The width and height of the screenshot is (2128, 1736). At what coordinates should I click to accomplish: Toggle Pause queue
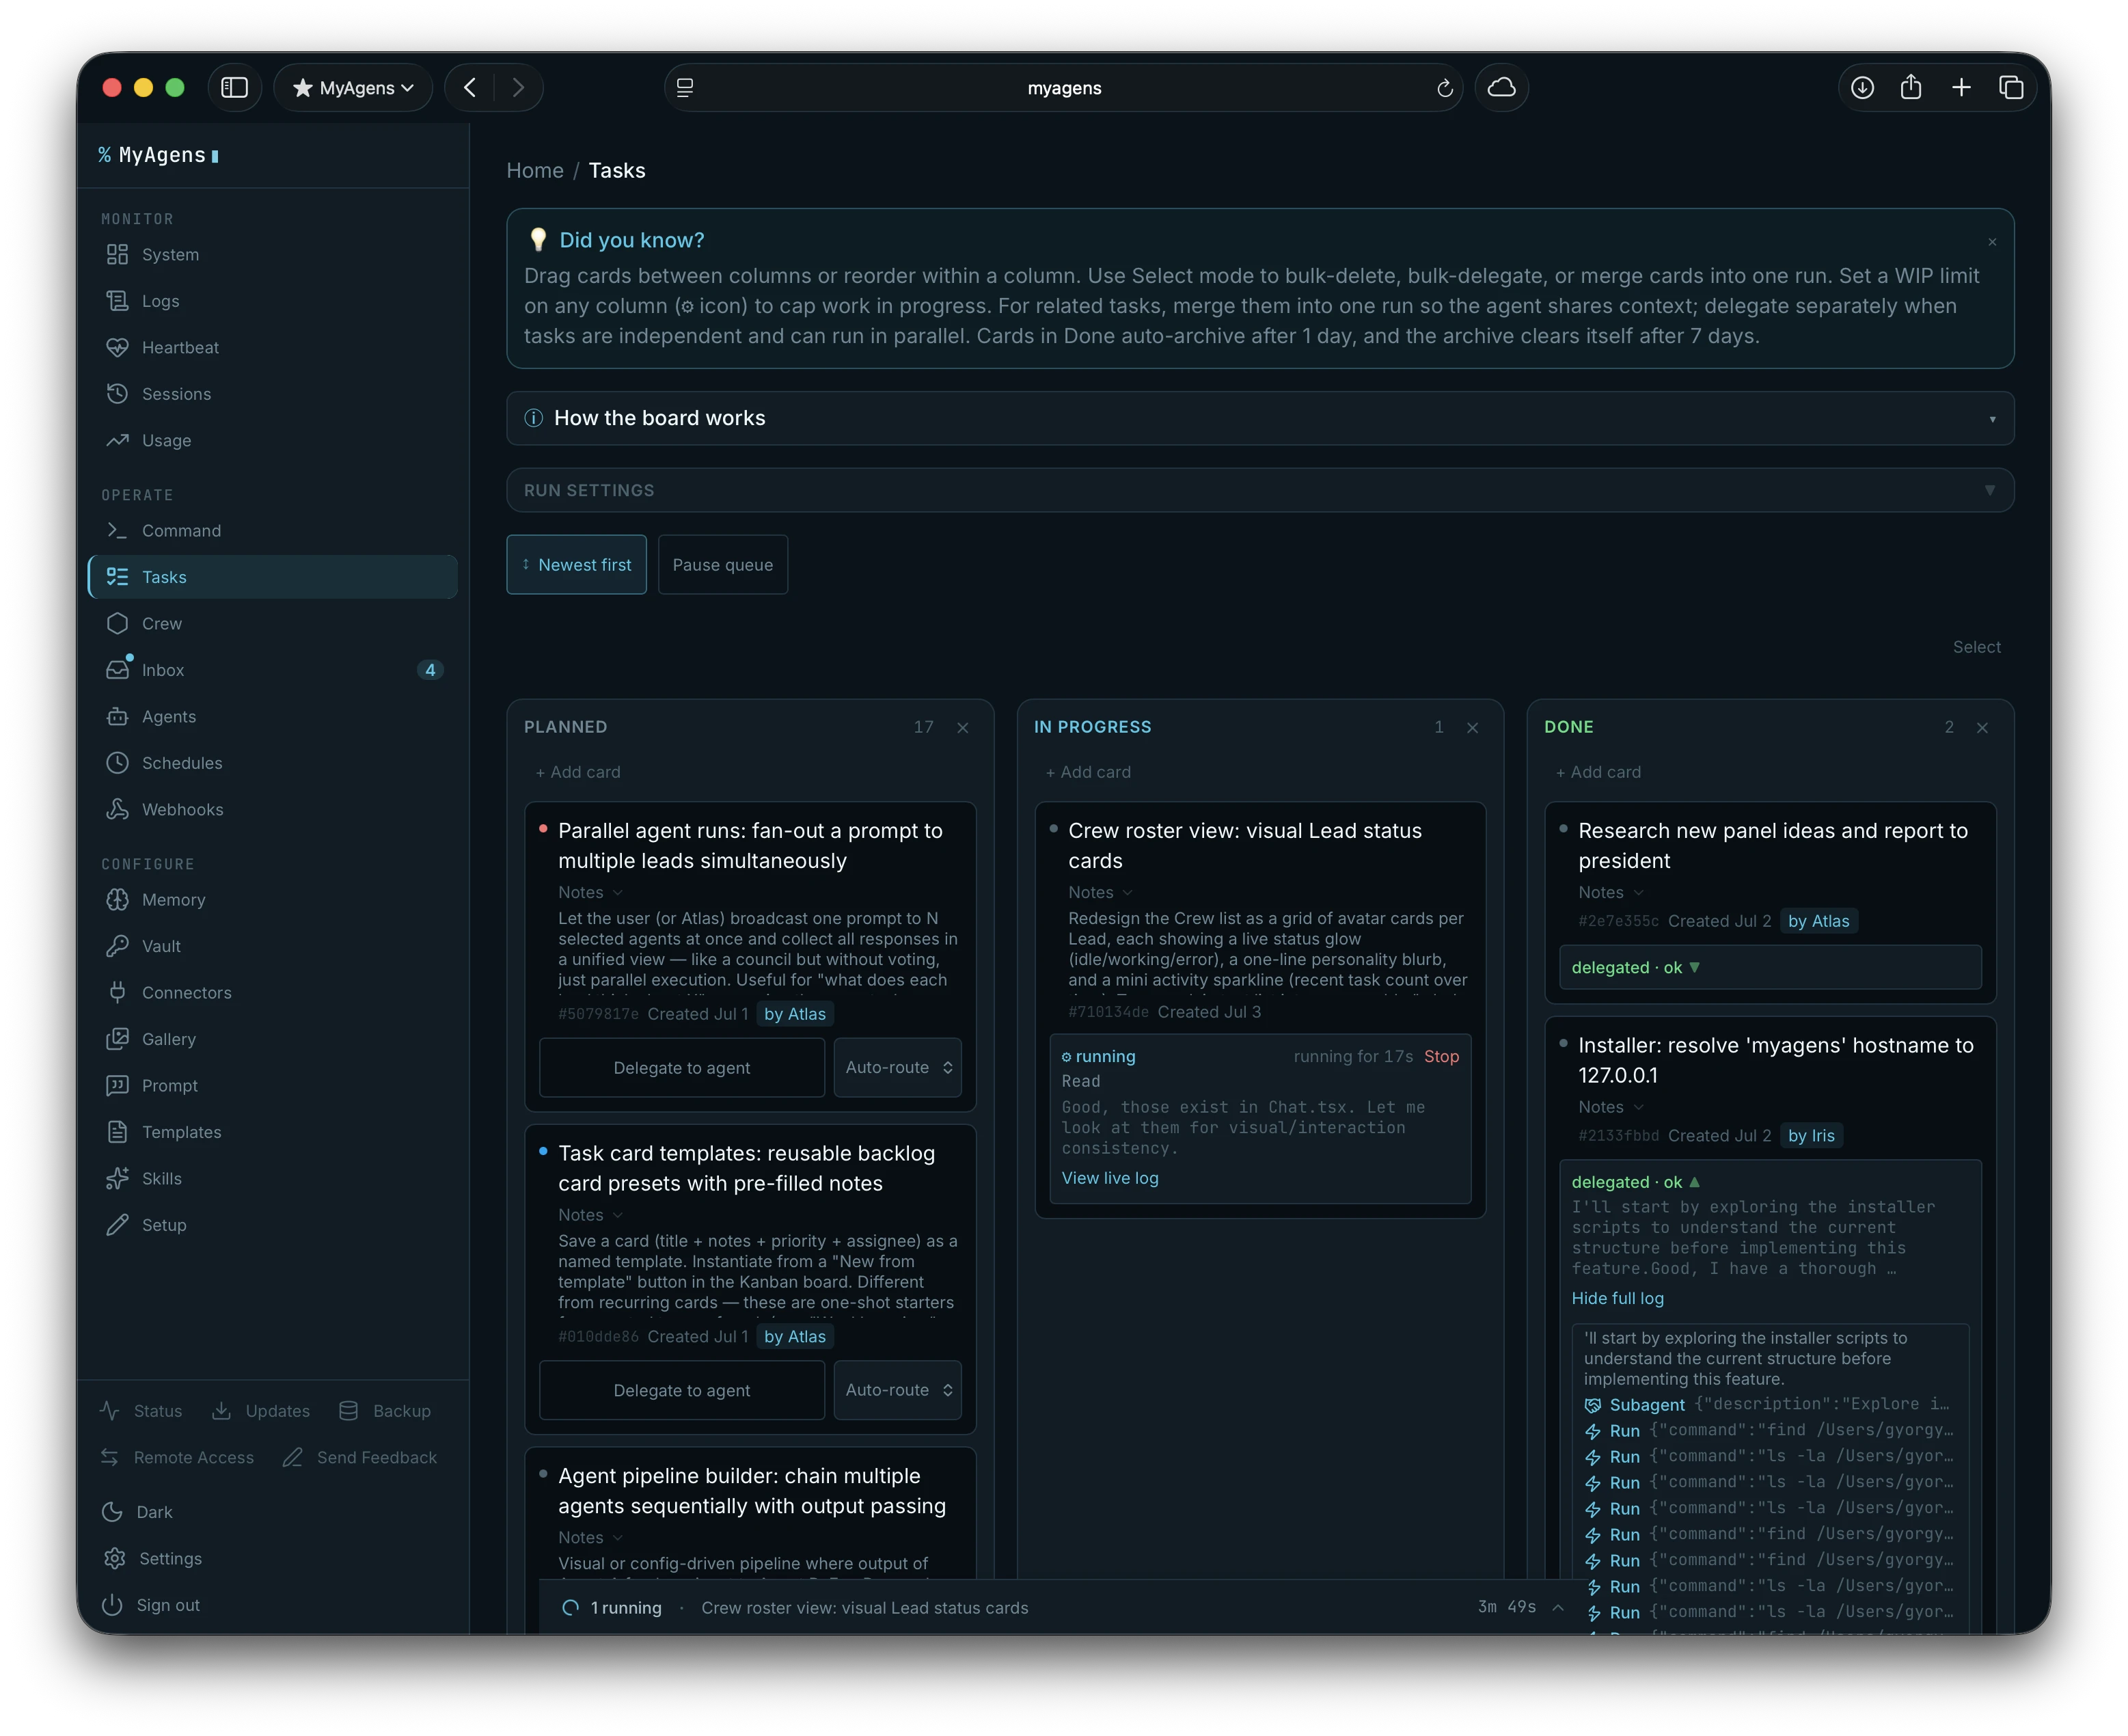pyautogui.click(x=723, y=564)
